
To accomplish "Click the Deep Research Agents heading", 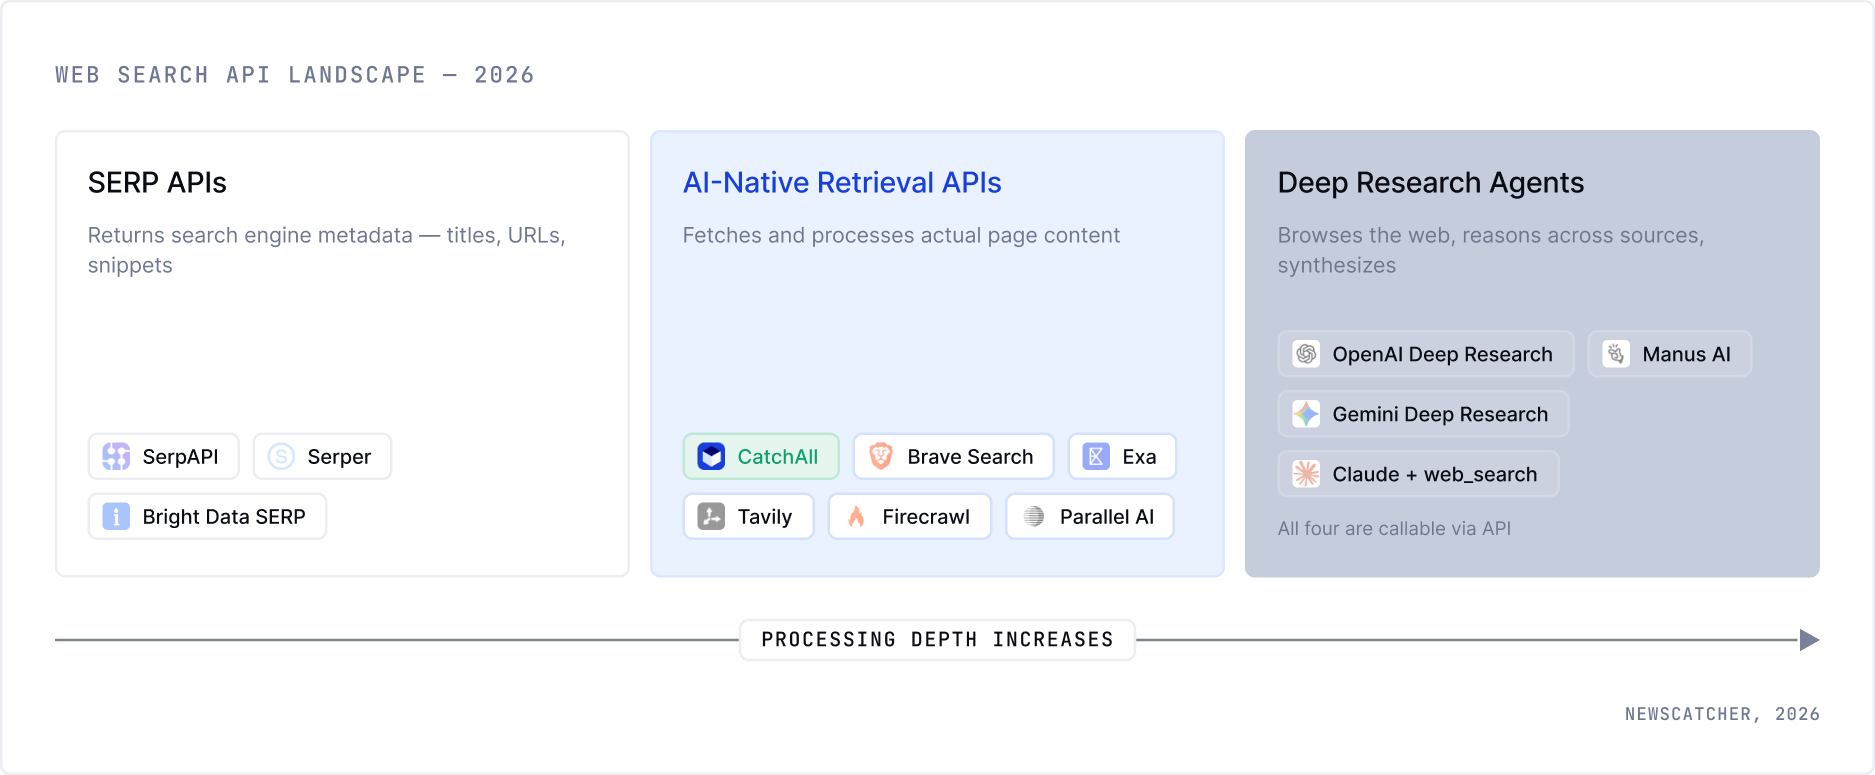I will tap(1431, 183).
